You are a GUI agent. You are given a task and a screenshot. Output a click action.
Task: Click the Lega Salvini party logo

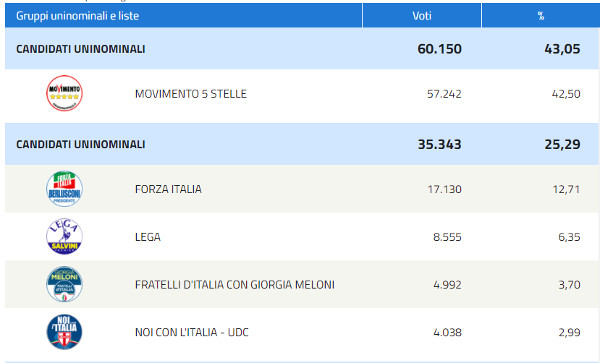[64, 236]
